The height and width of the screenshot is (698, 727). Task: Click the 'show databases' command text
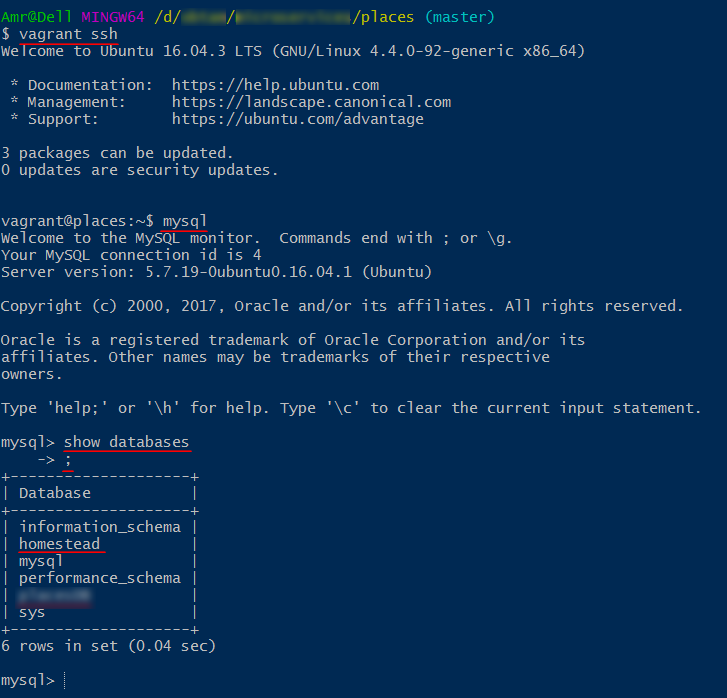[127, 442]
